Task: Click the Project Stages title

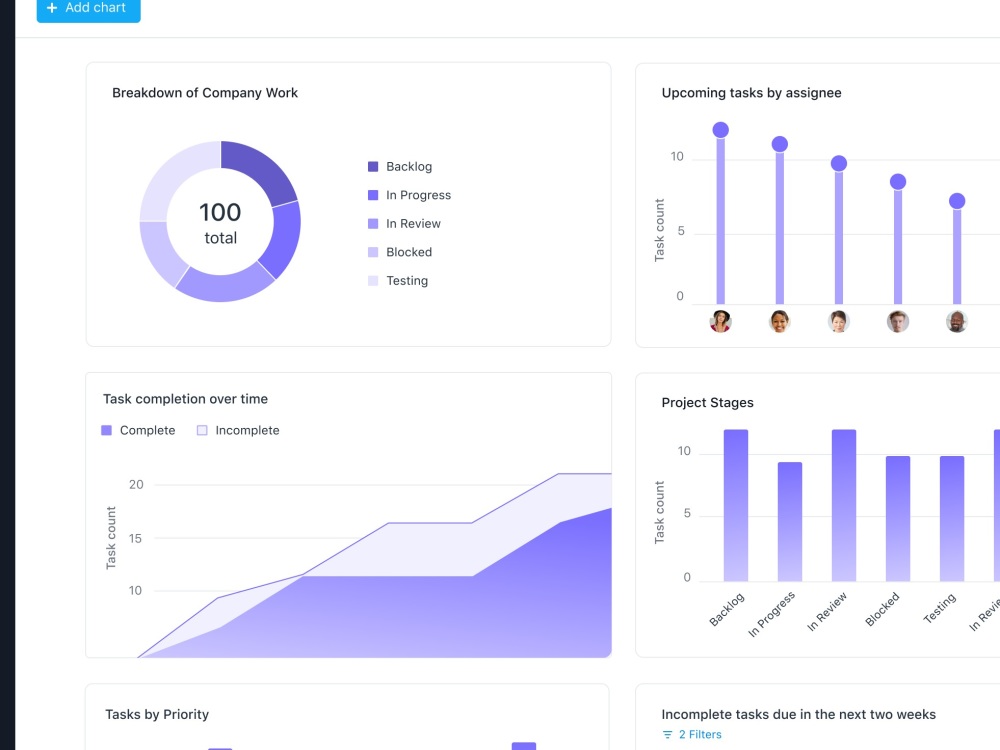Action: pos(707,402)
